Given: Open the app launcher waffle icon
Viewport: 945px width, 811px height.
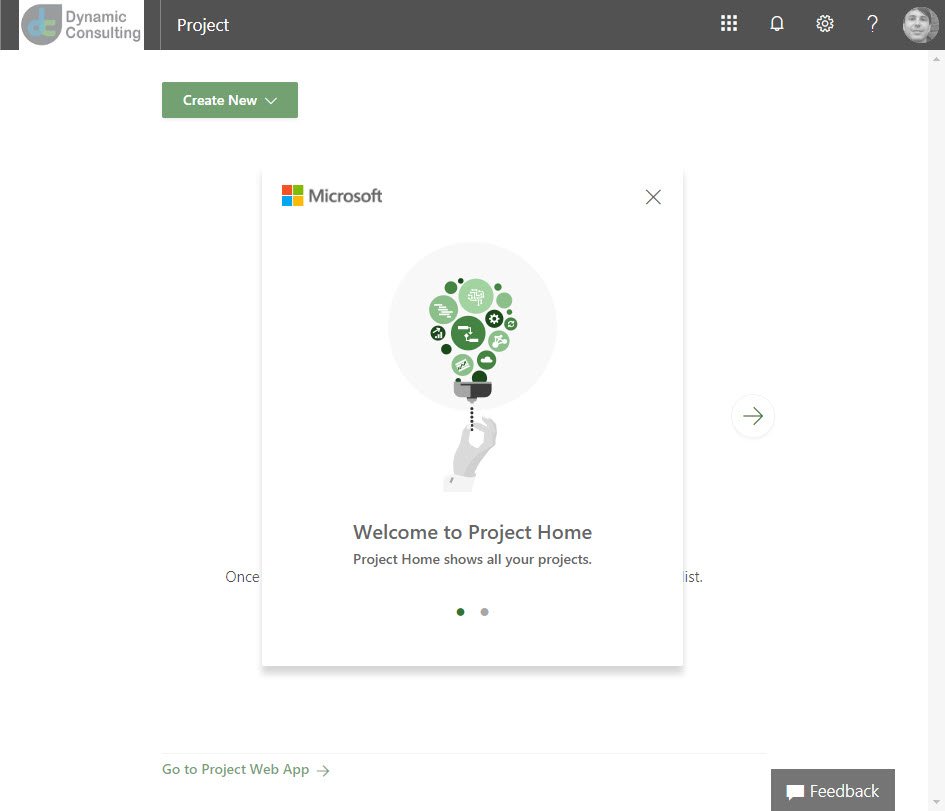Looking at the screenshot, I should (x=729, y=23).
